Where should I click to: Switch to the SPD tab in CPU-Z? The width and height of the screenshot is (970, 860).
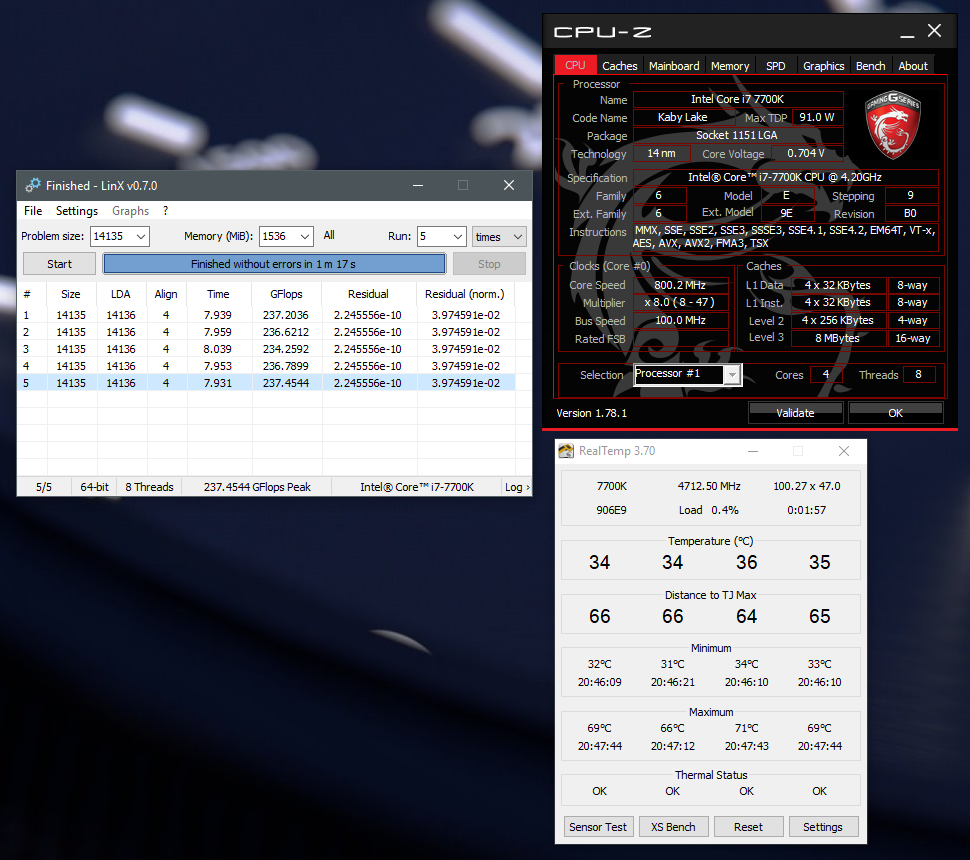pos(776,66)
